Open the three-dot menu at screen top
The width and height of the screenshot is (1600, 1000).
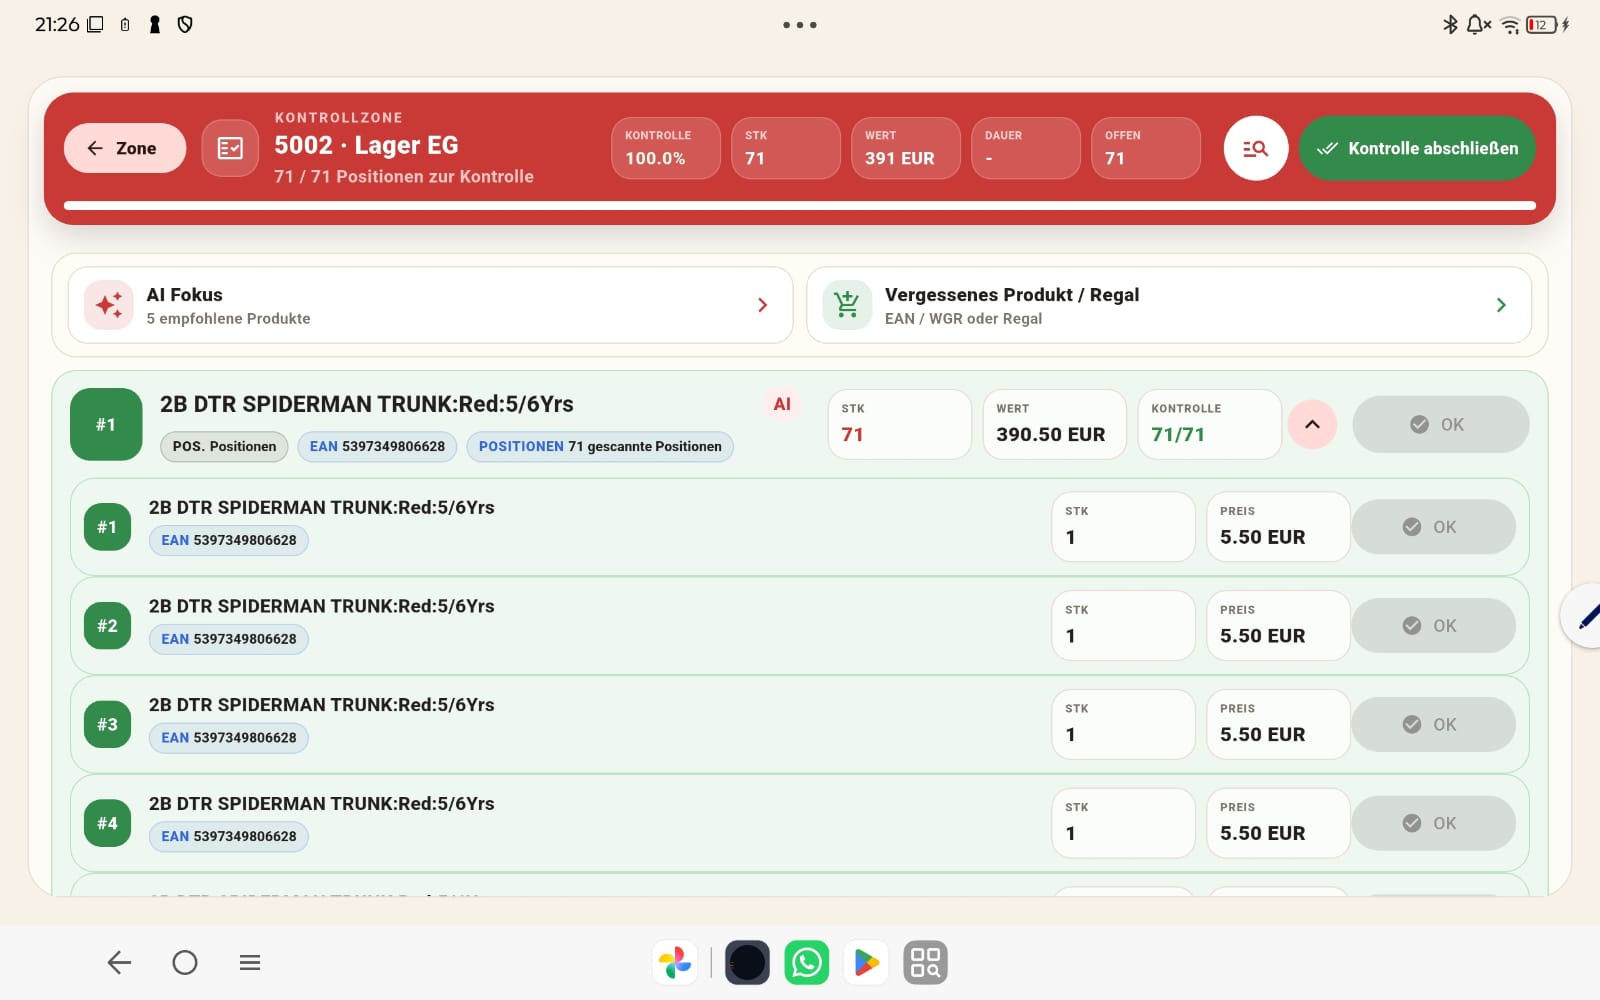click(x=800, y=25)
